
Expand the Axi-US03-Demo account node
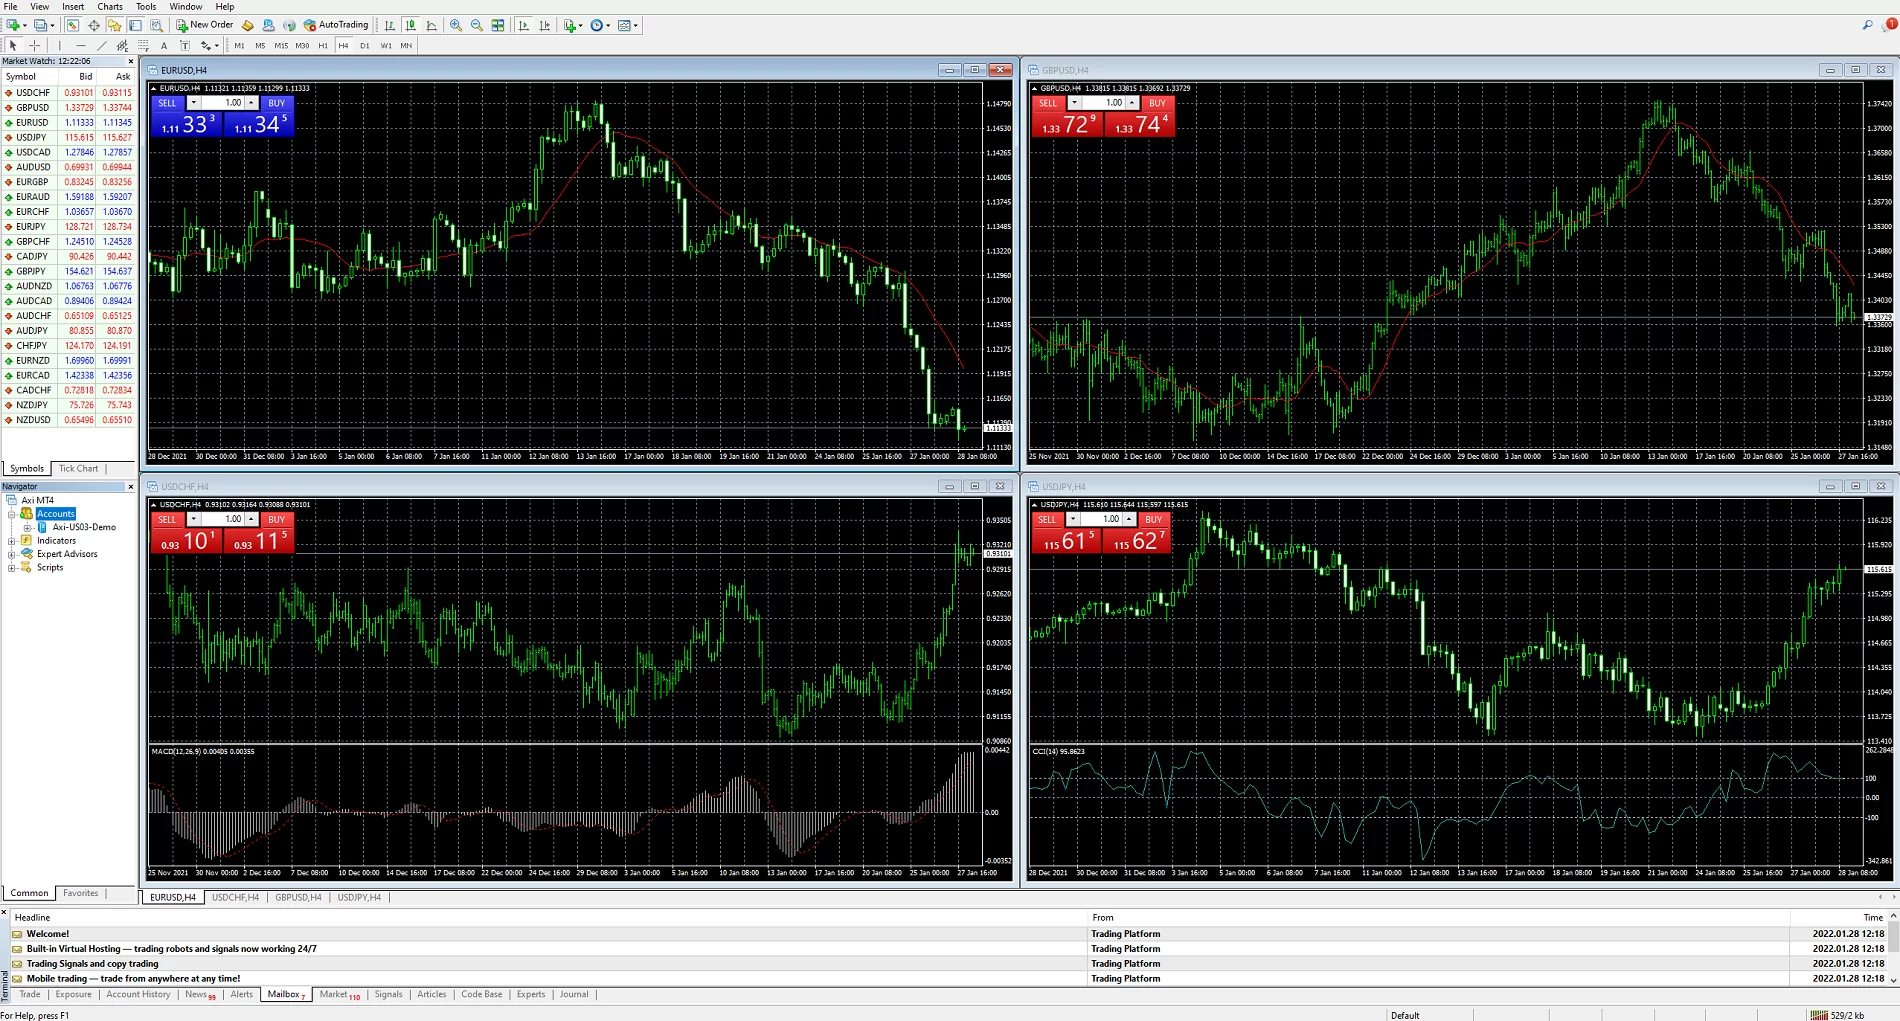tap(27, 527)
